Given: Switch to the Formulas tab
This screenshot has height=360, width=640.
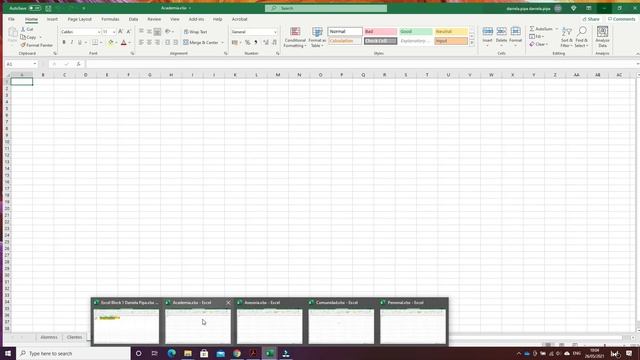Looking at the screenshot, I should pyautogui.click(x=110, y=19).
